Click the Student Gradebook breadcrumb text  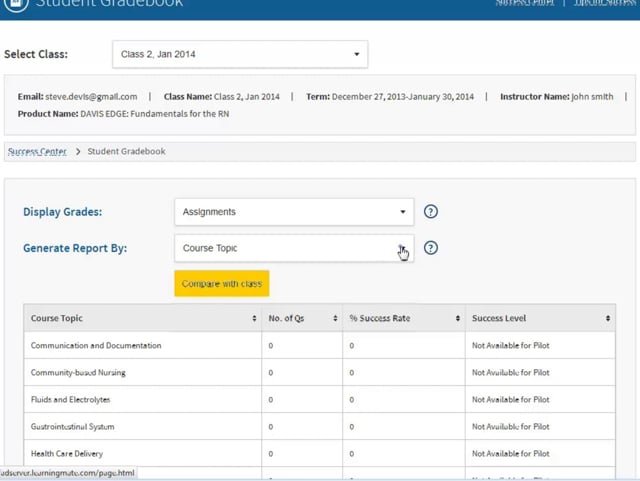pos(127,151)
